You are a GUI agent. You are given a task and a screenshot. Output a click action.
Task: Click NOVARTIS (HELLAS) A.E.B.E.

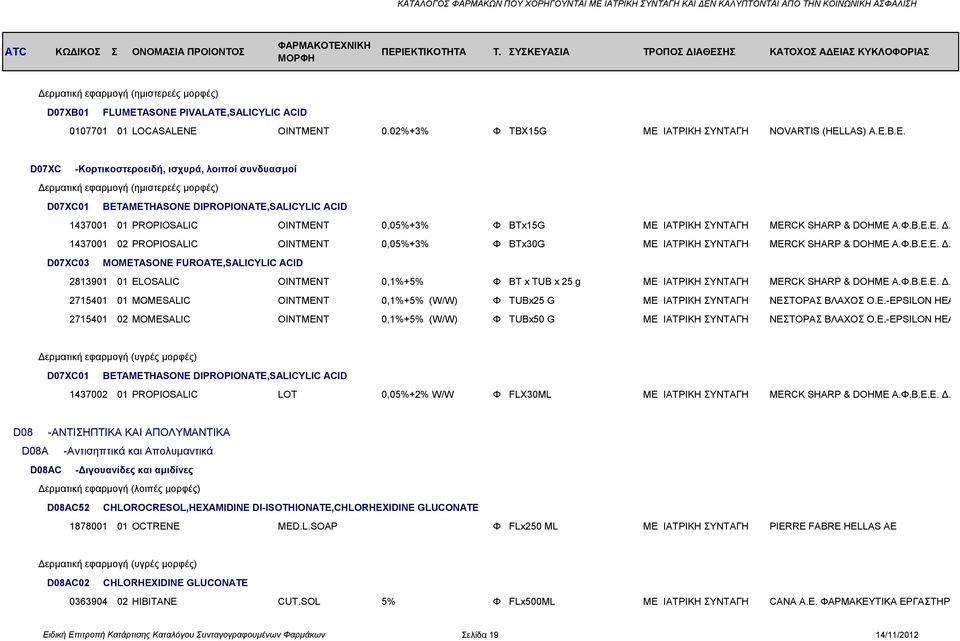(837, 131)
